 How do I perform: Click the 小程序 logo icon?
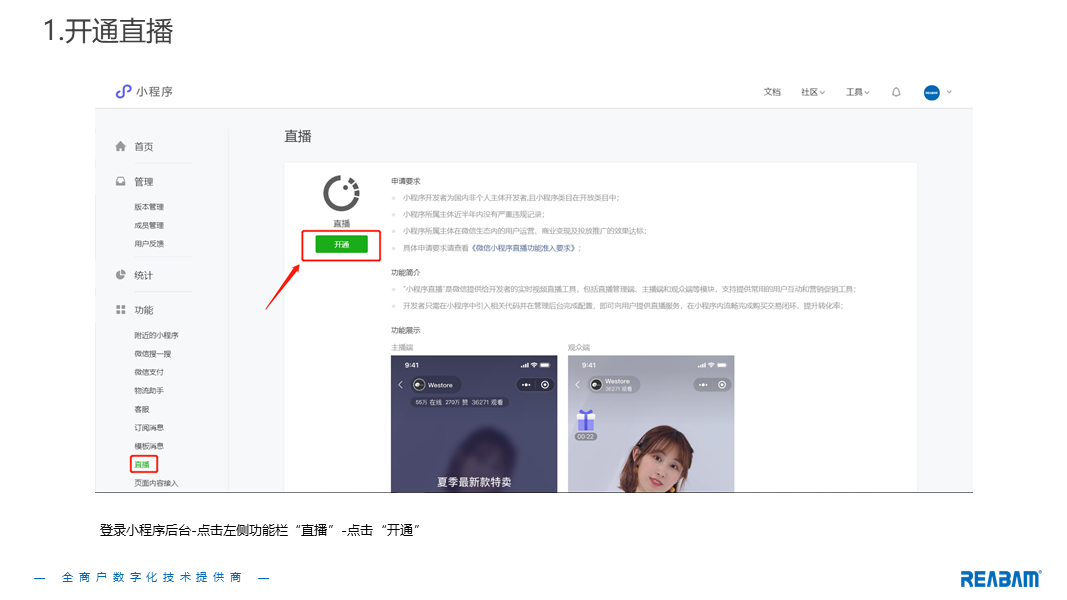(x=123, y=91)
